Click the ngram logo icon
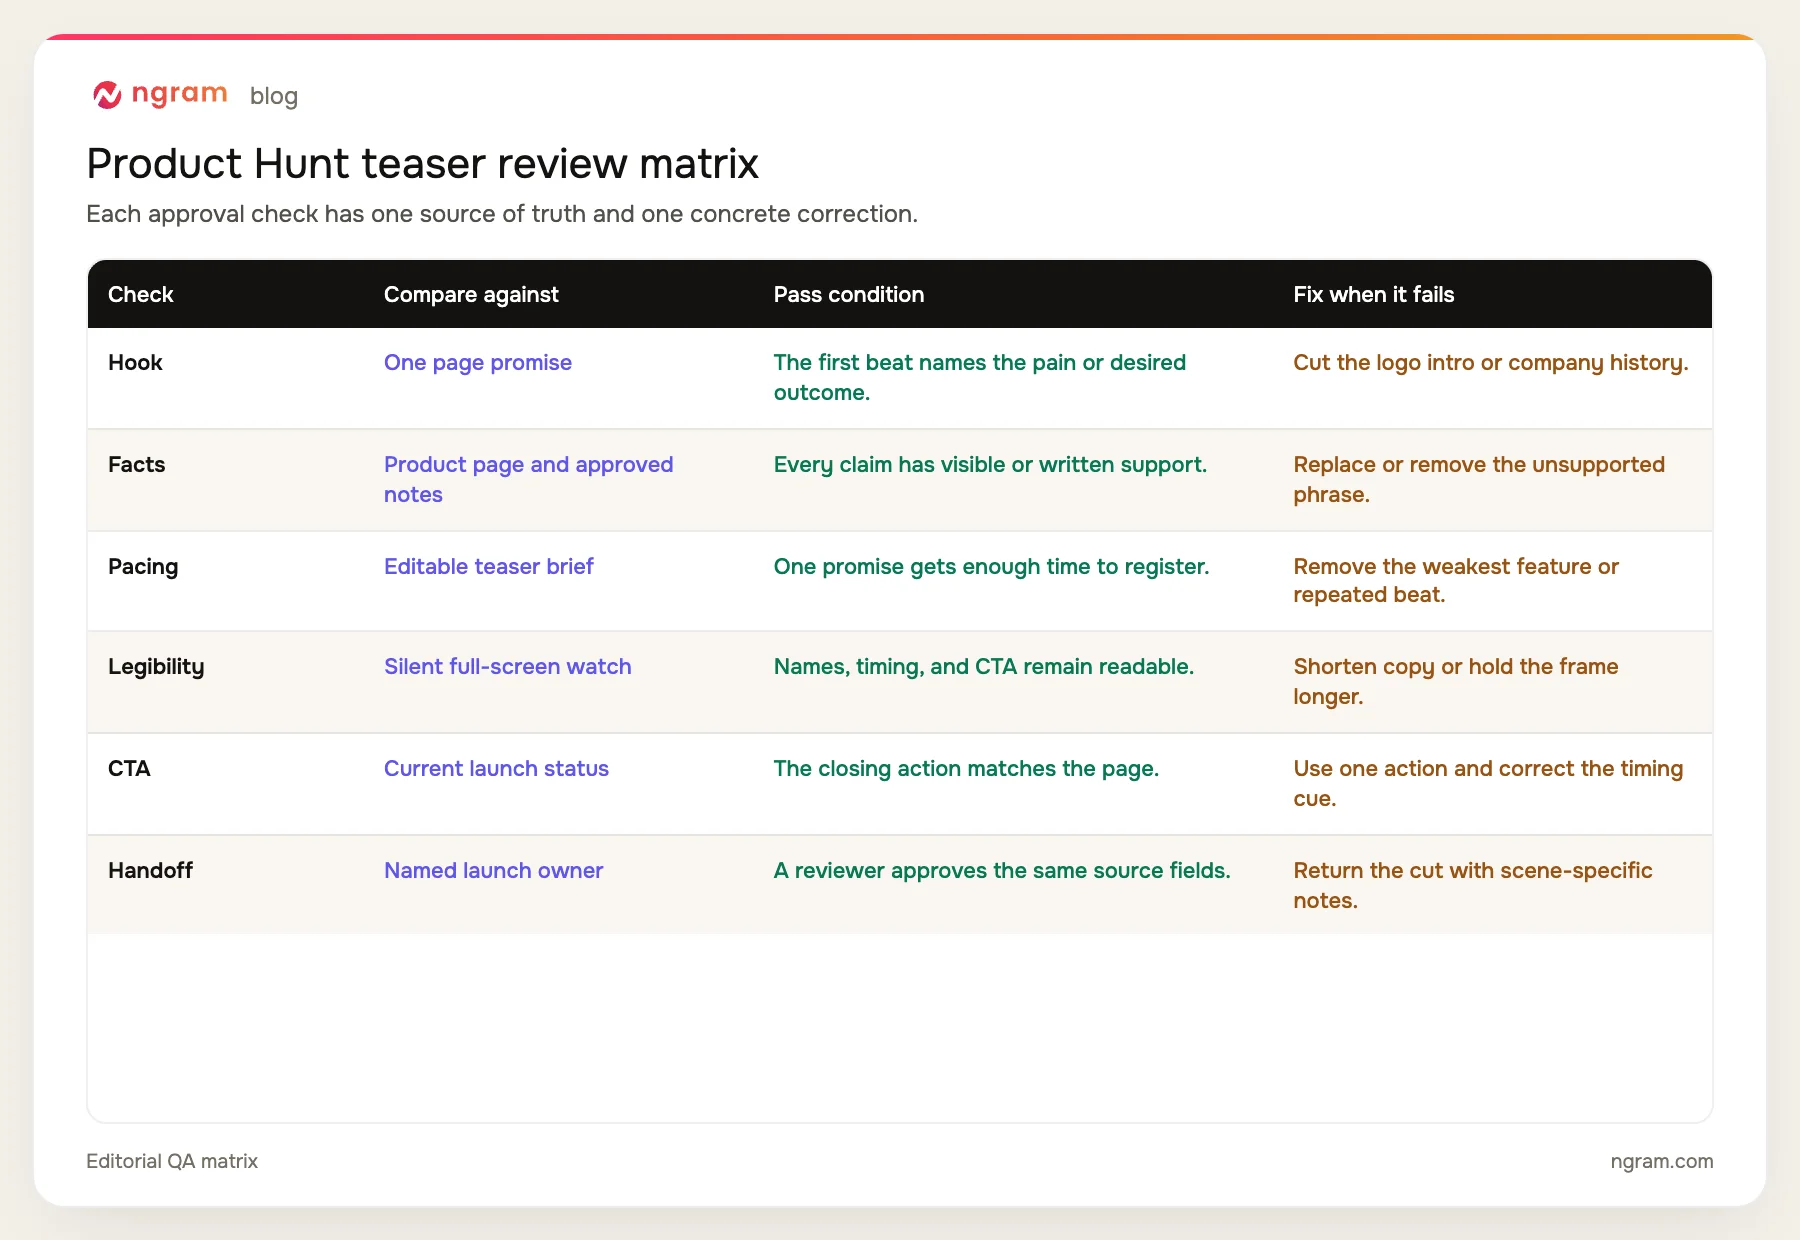Screen dimensions: 1800x1240 click(x=107, y=95)
